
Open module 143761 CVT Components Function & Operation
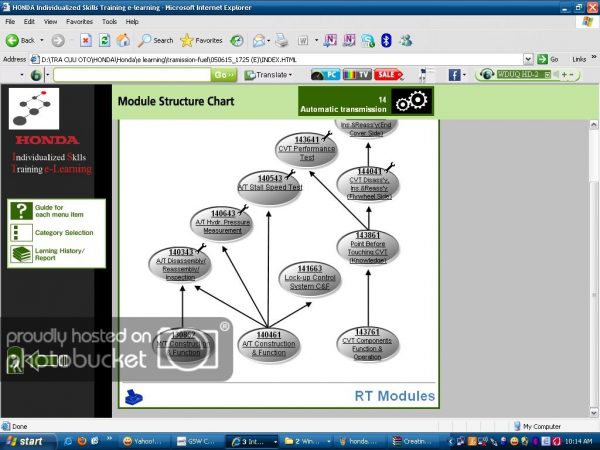coord(367,344)
